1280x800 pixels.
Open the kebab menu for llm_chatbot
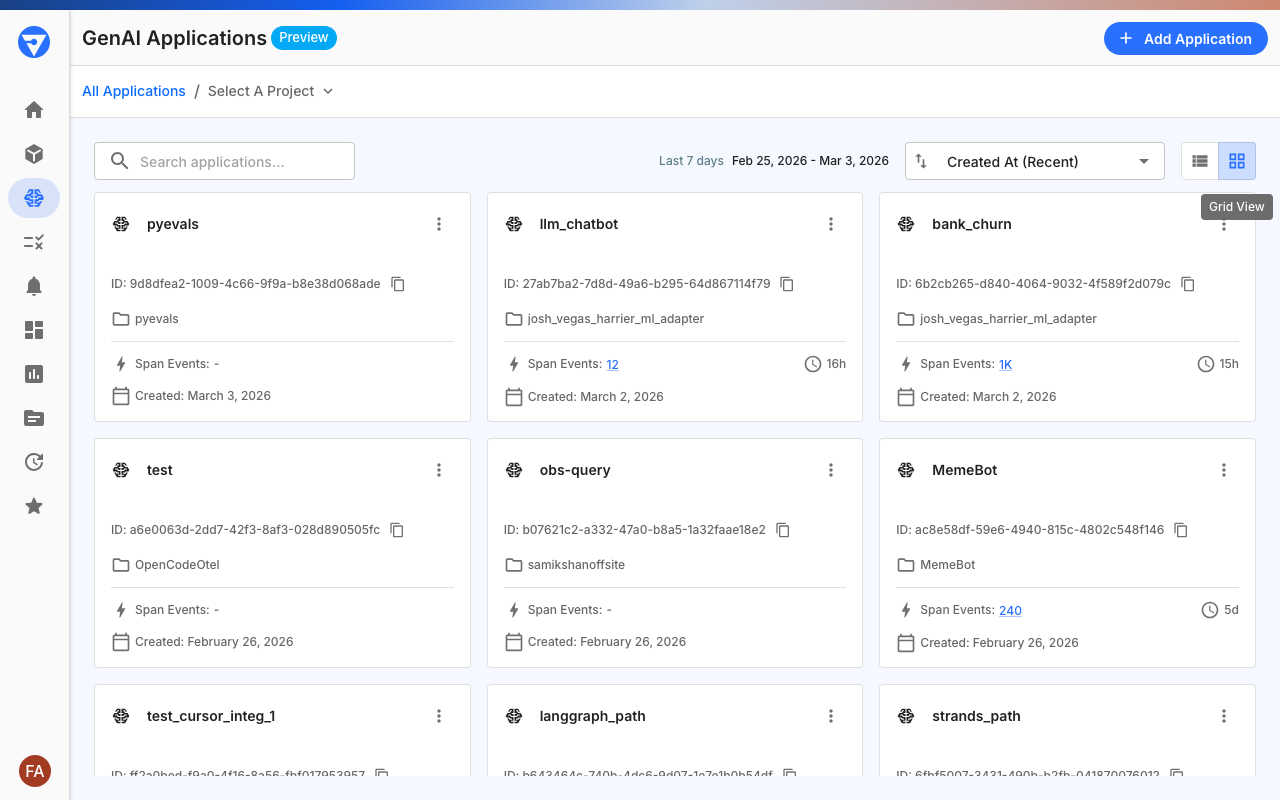[831, 224]
